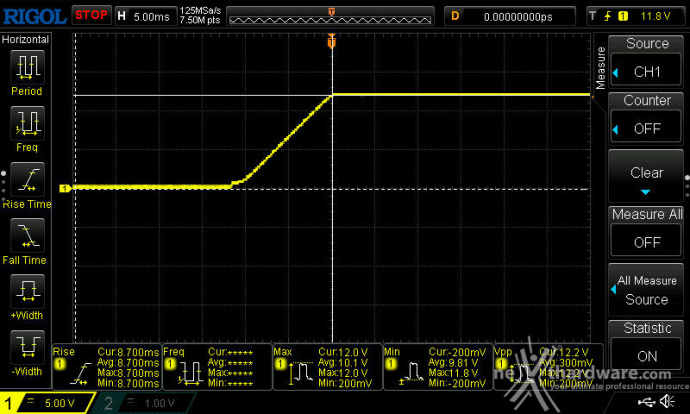The image size is (690, 414).
Task: Select channel 1 5.00 V tab
Action: (46, 403)
